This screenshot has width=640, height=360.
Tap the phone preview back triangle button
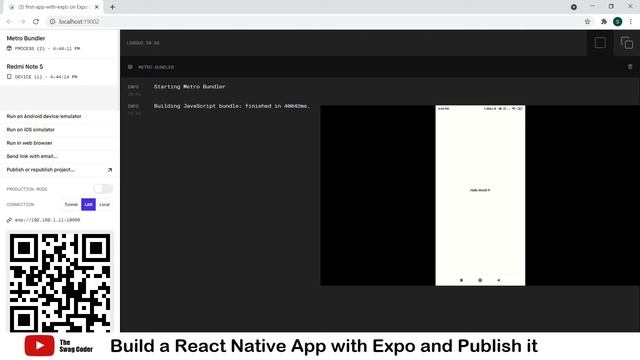click(498, 280)
